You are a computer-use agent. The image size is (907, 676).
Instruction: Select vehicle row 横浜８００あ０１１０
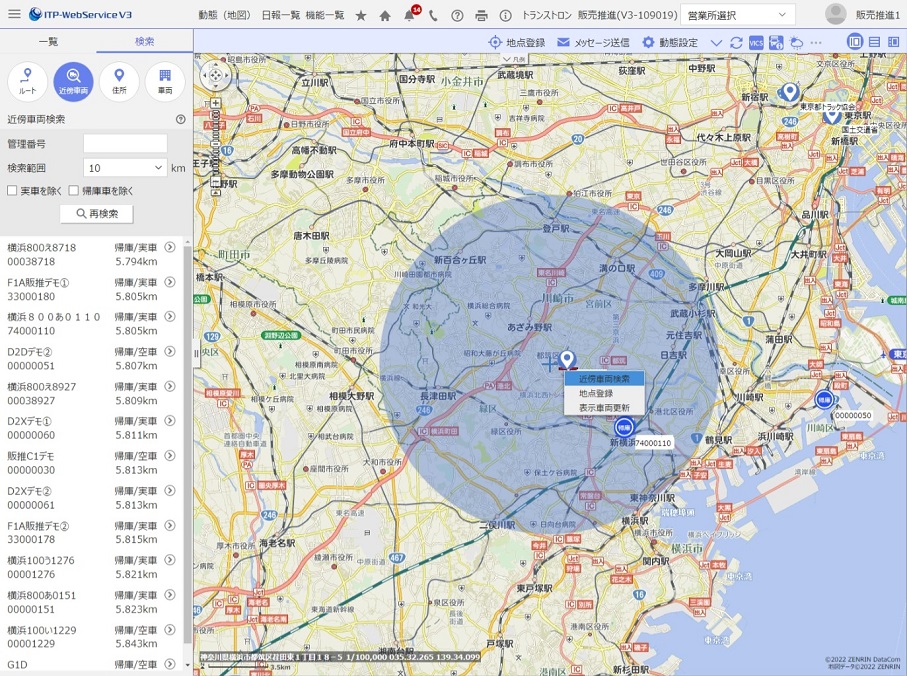(91, 324)
